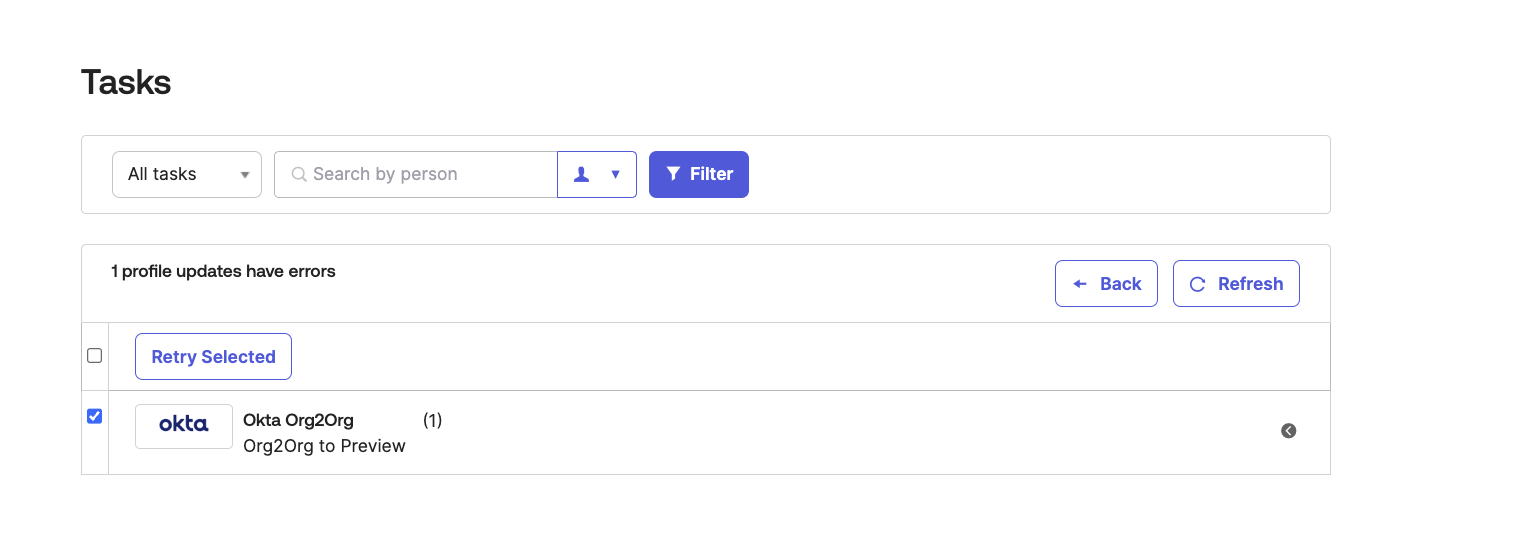Click the magnifier icon in search box
This screenshot has width=1530, height=550.
click(298, 174)
